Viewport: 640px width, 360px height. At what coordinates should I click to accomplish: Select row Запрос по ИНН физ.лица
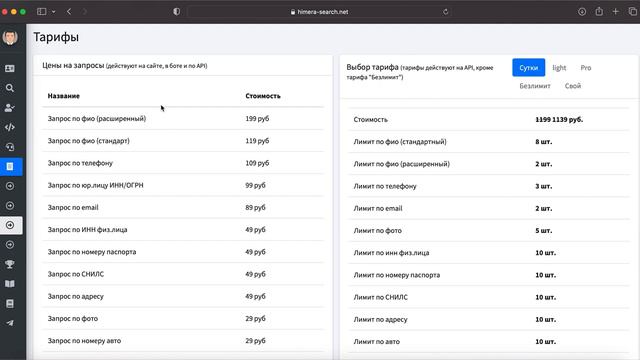tap(183, 229)
